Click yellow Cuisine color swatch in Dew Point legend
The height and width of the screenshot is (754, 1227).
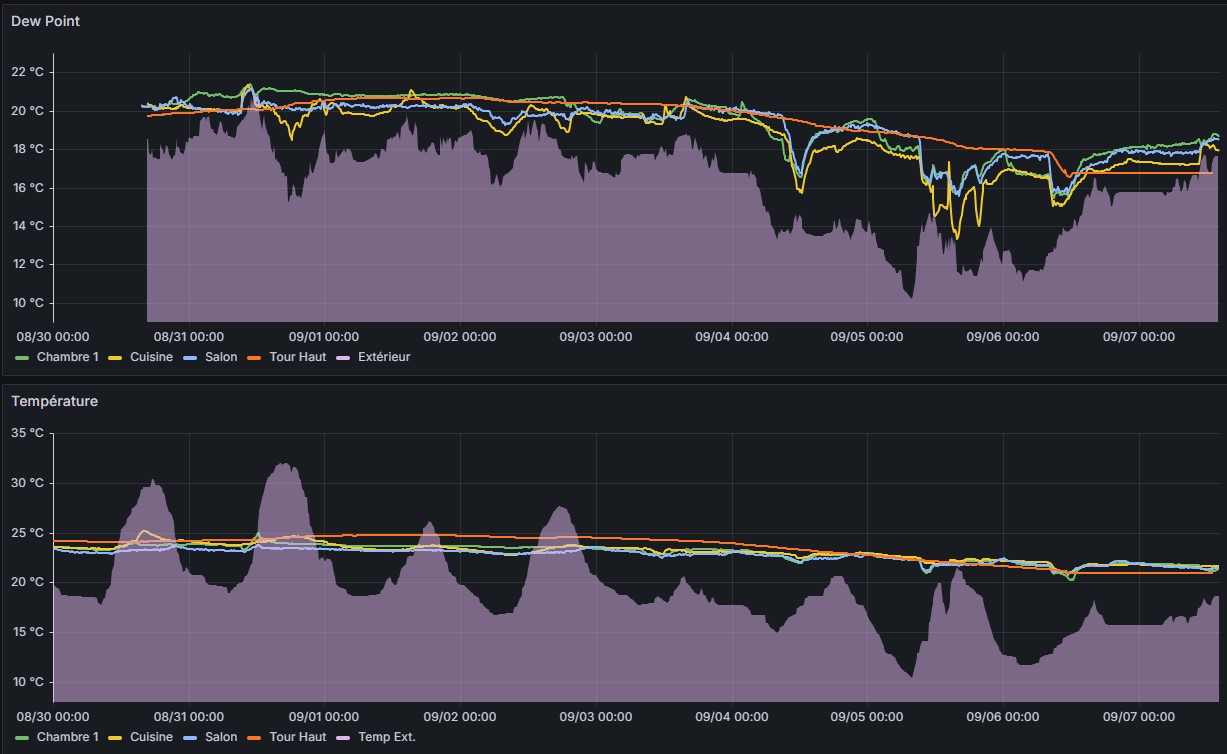[116, 357]
